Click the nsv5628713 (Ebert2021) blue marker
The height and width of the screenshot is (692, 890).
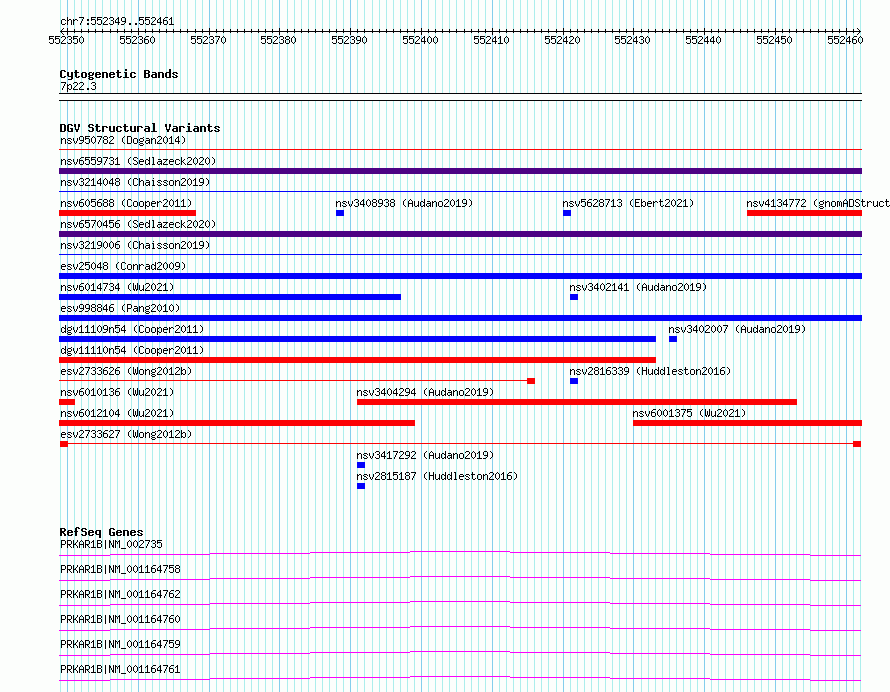[567, 213]
